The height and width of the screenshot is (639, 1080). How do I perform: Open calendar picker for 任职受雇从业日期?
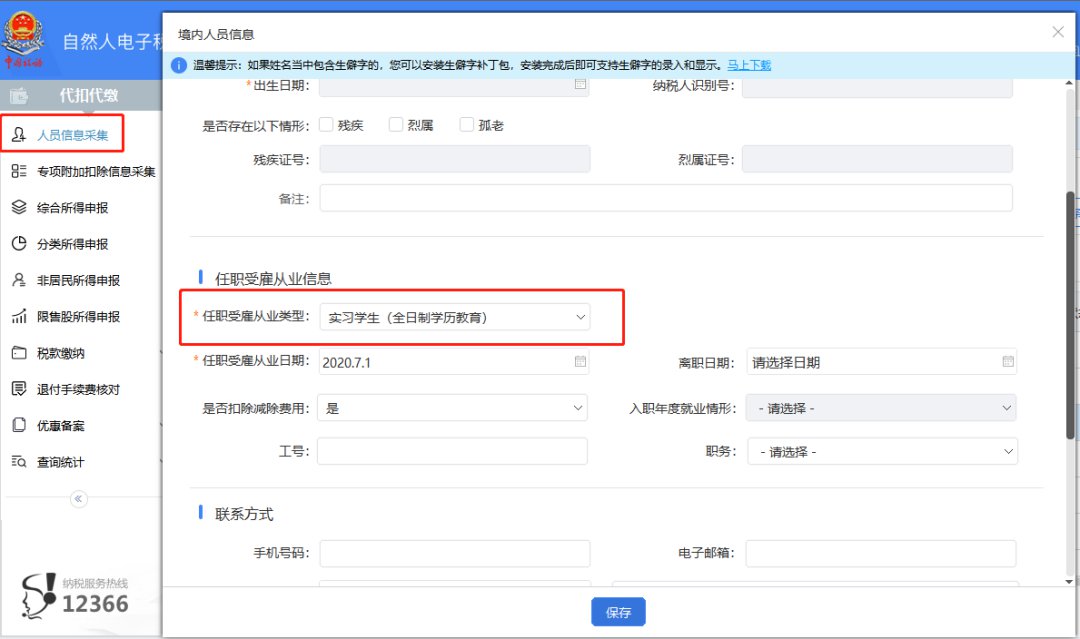[580, 362]
